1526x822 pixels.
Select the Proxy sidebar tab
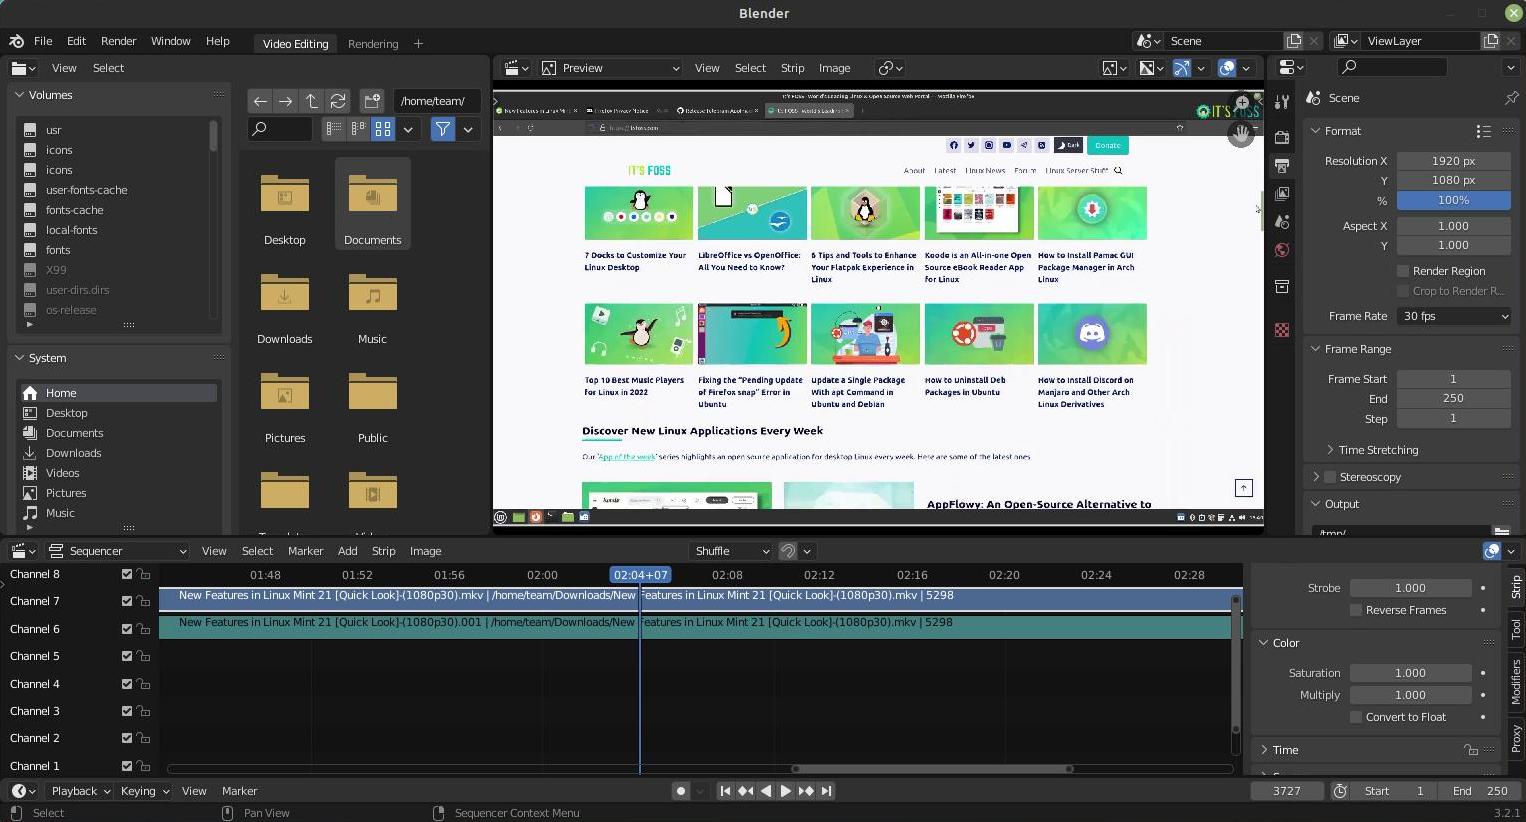point(1516,740)
